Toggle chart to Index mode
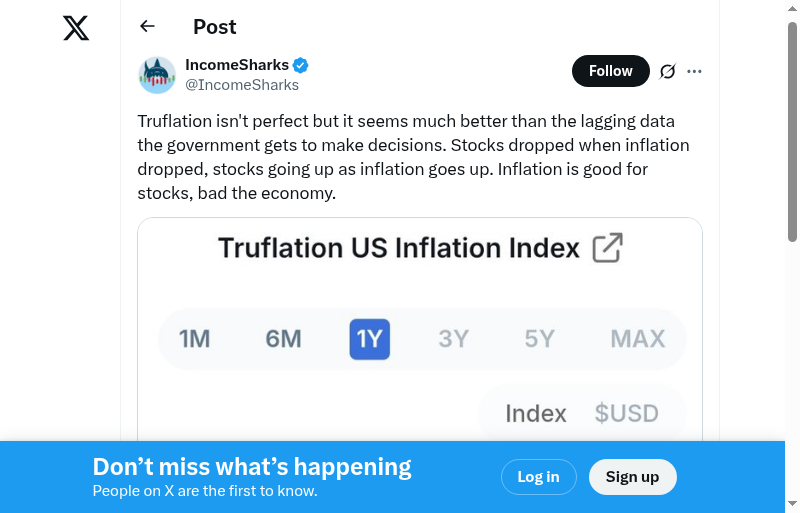800x513 pixels. [x=536, y=413]
